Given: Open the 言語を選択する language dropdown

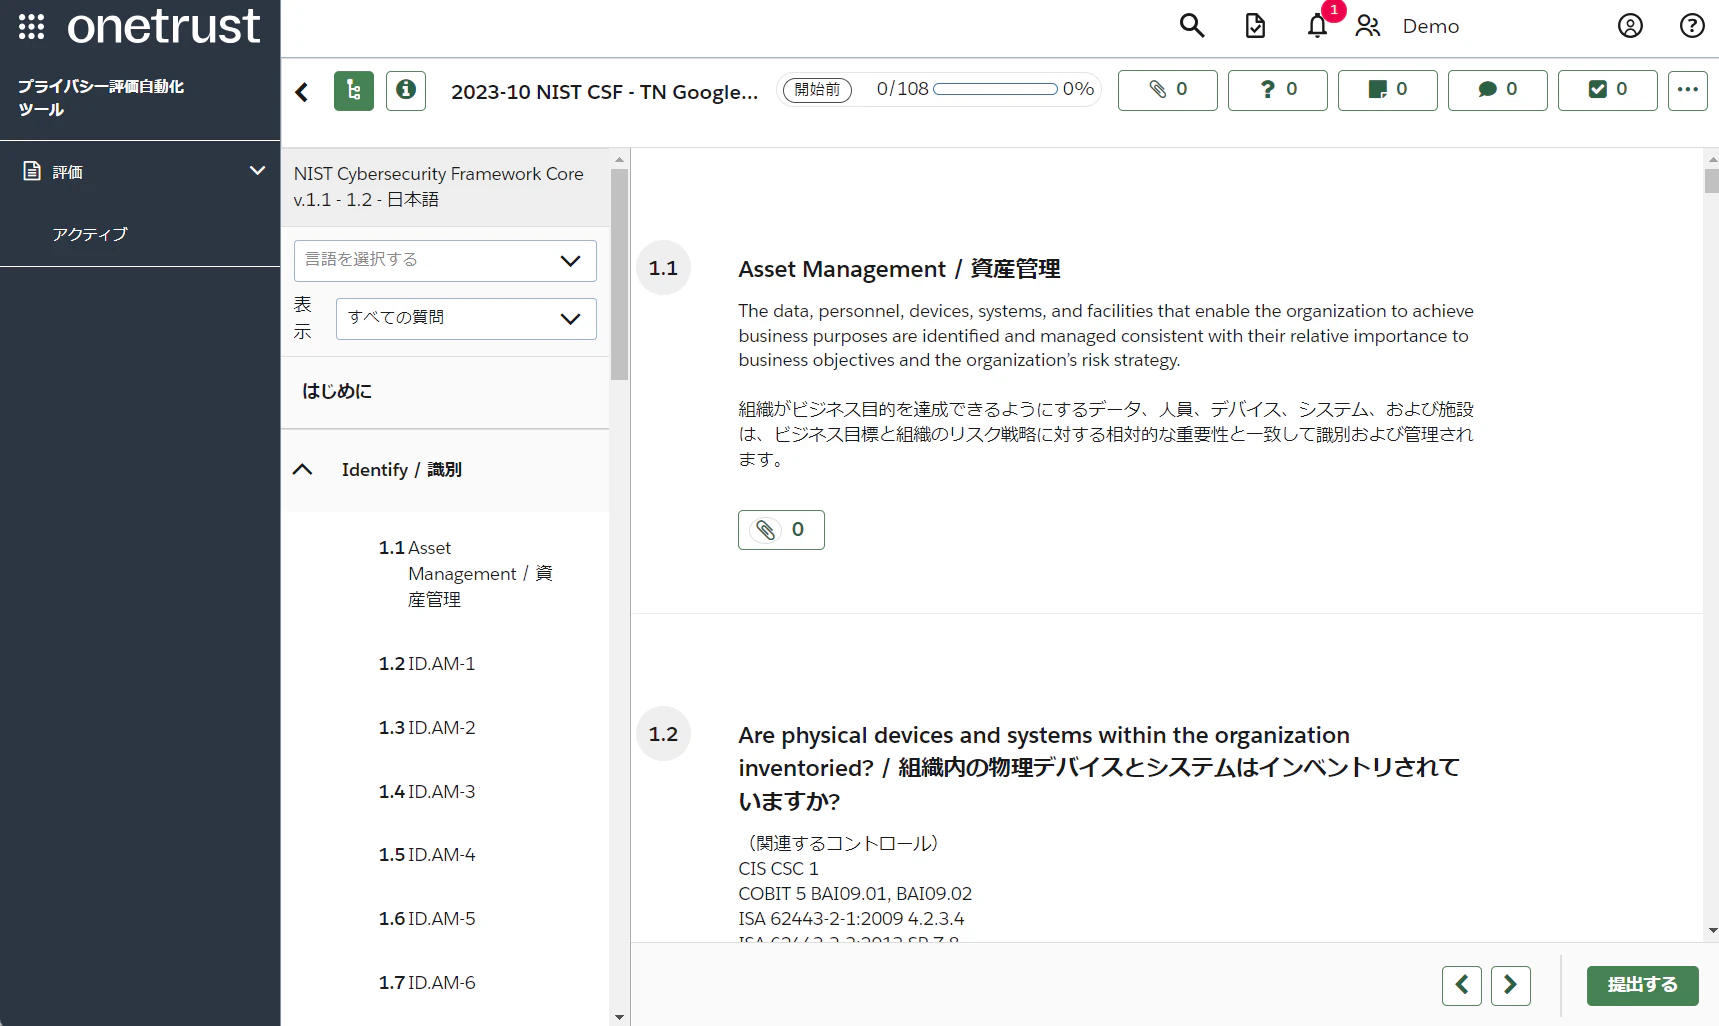Looking at the screenshot, I should click(445, 261).
